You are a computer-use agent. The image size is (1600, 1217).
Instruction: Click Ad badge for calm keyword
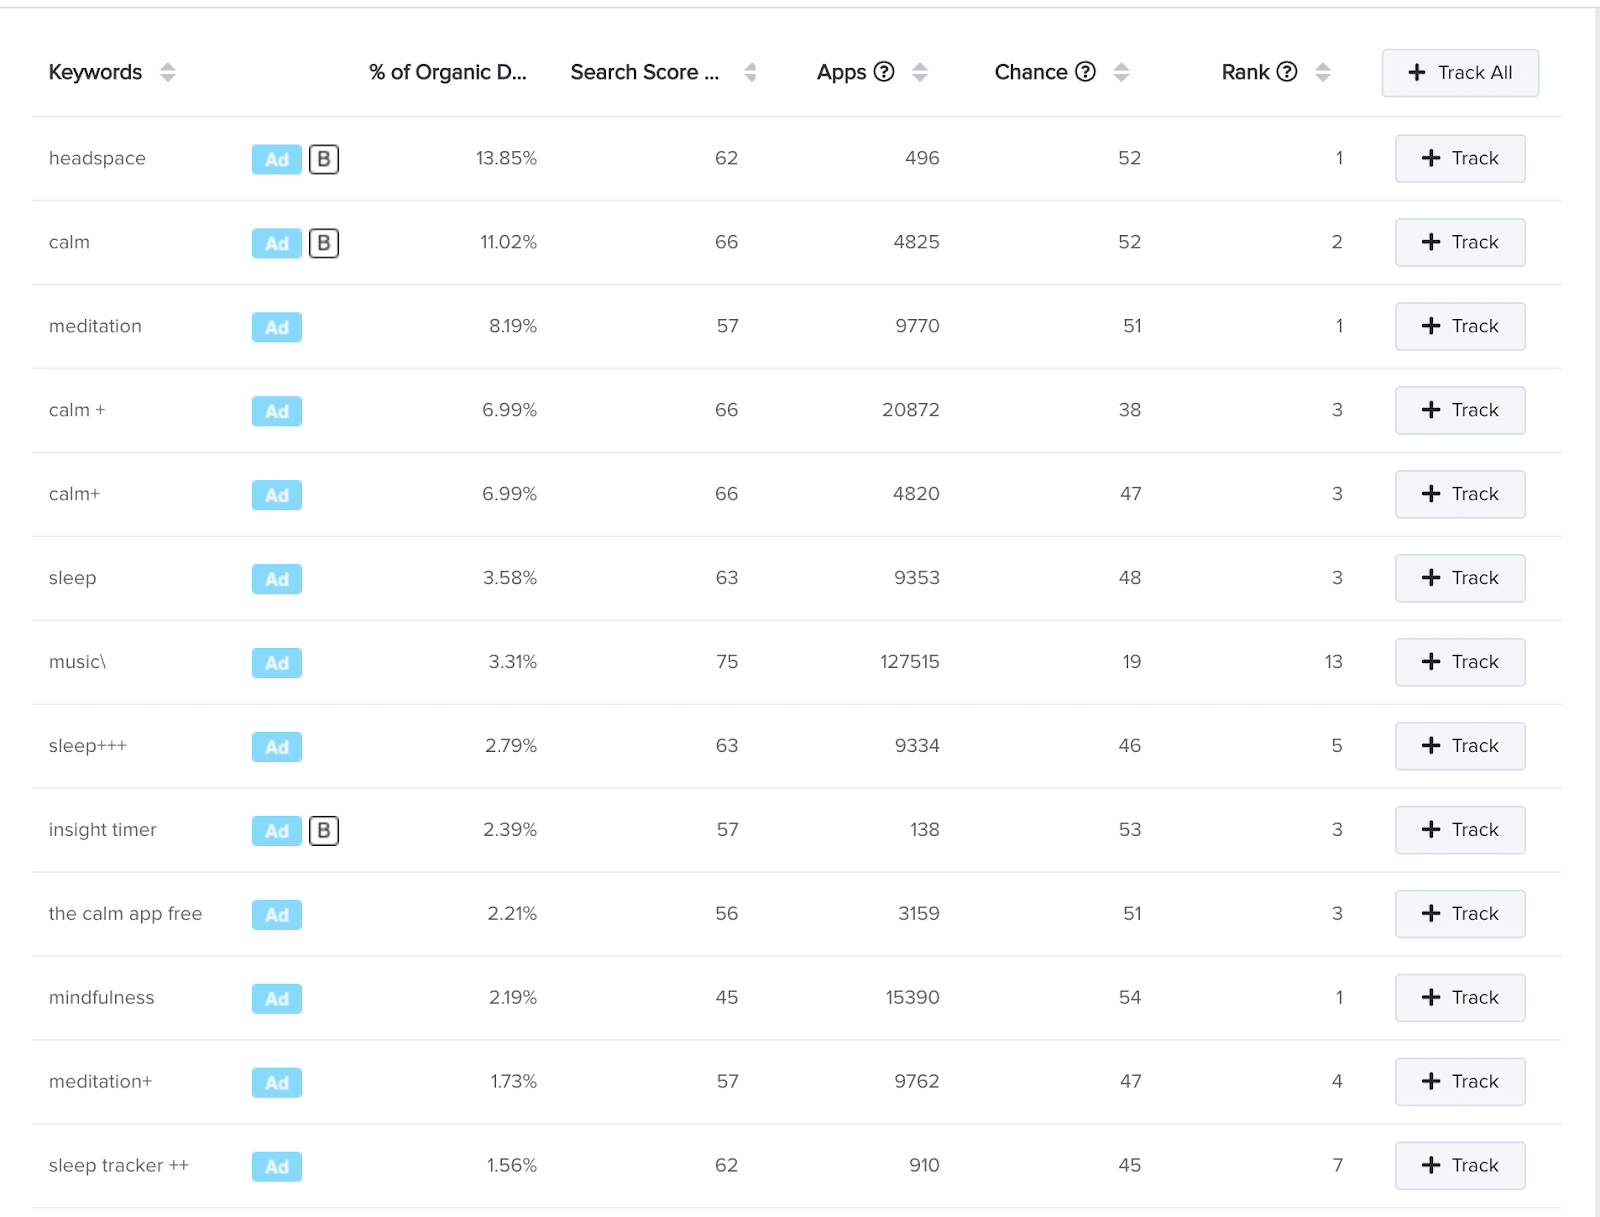click(277, 243)
